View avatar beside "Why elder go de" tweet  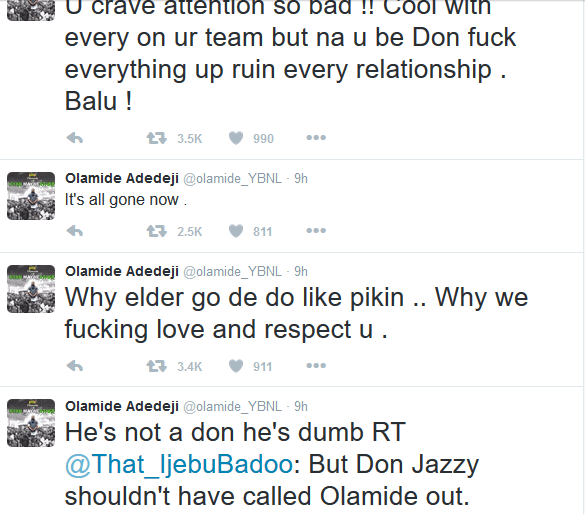31,289
